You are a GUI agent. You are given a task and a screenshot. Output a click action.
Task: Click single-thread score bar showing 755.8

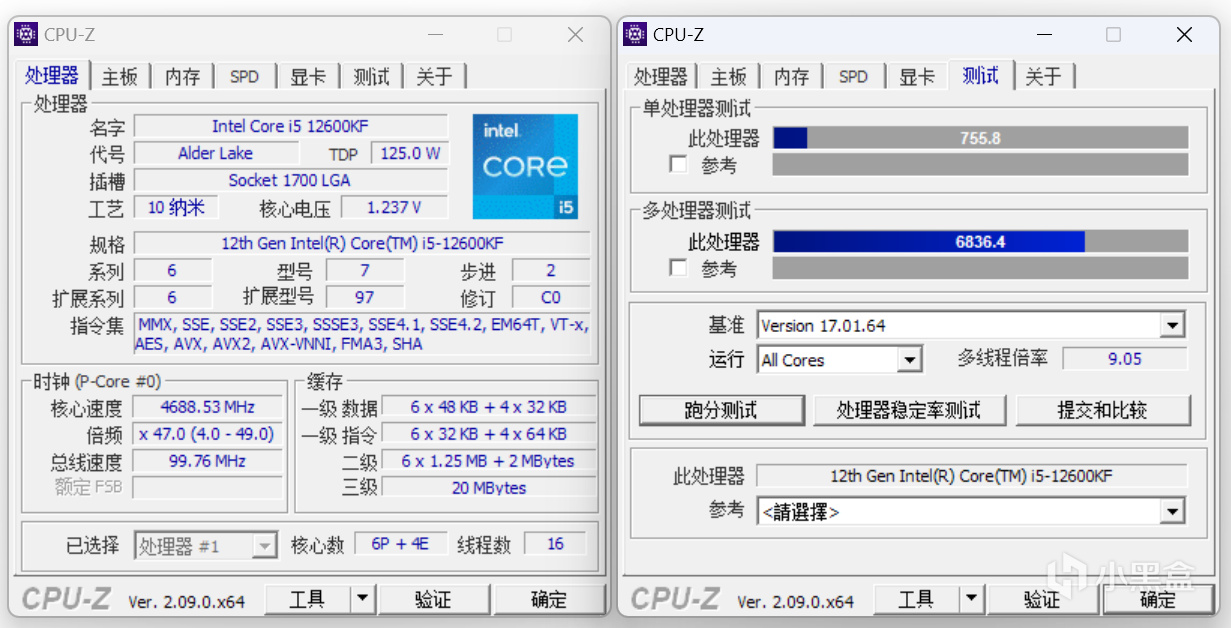tap(980, 138)
